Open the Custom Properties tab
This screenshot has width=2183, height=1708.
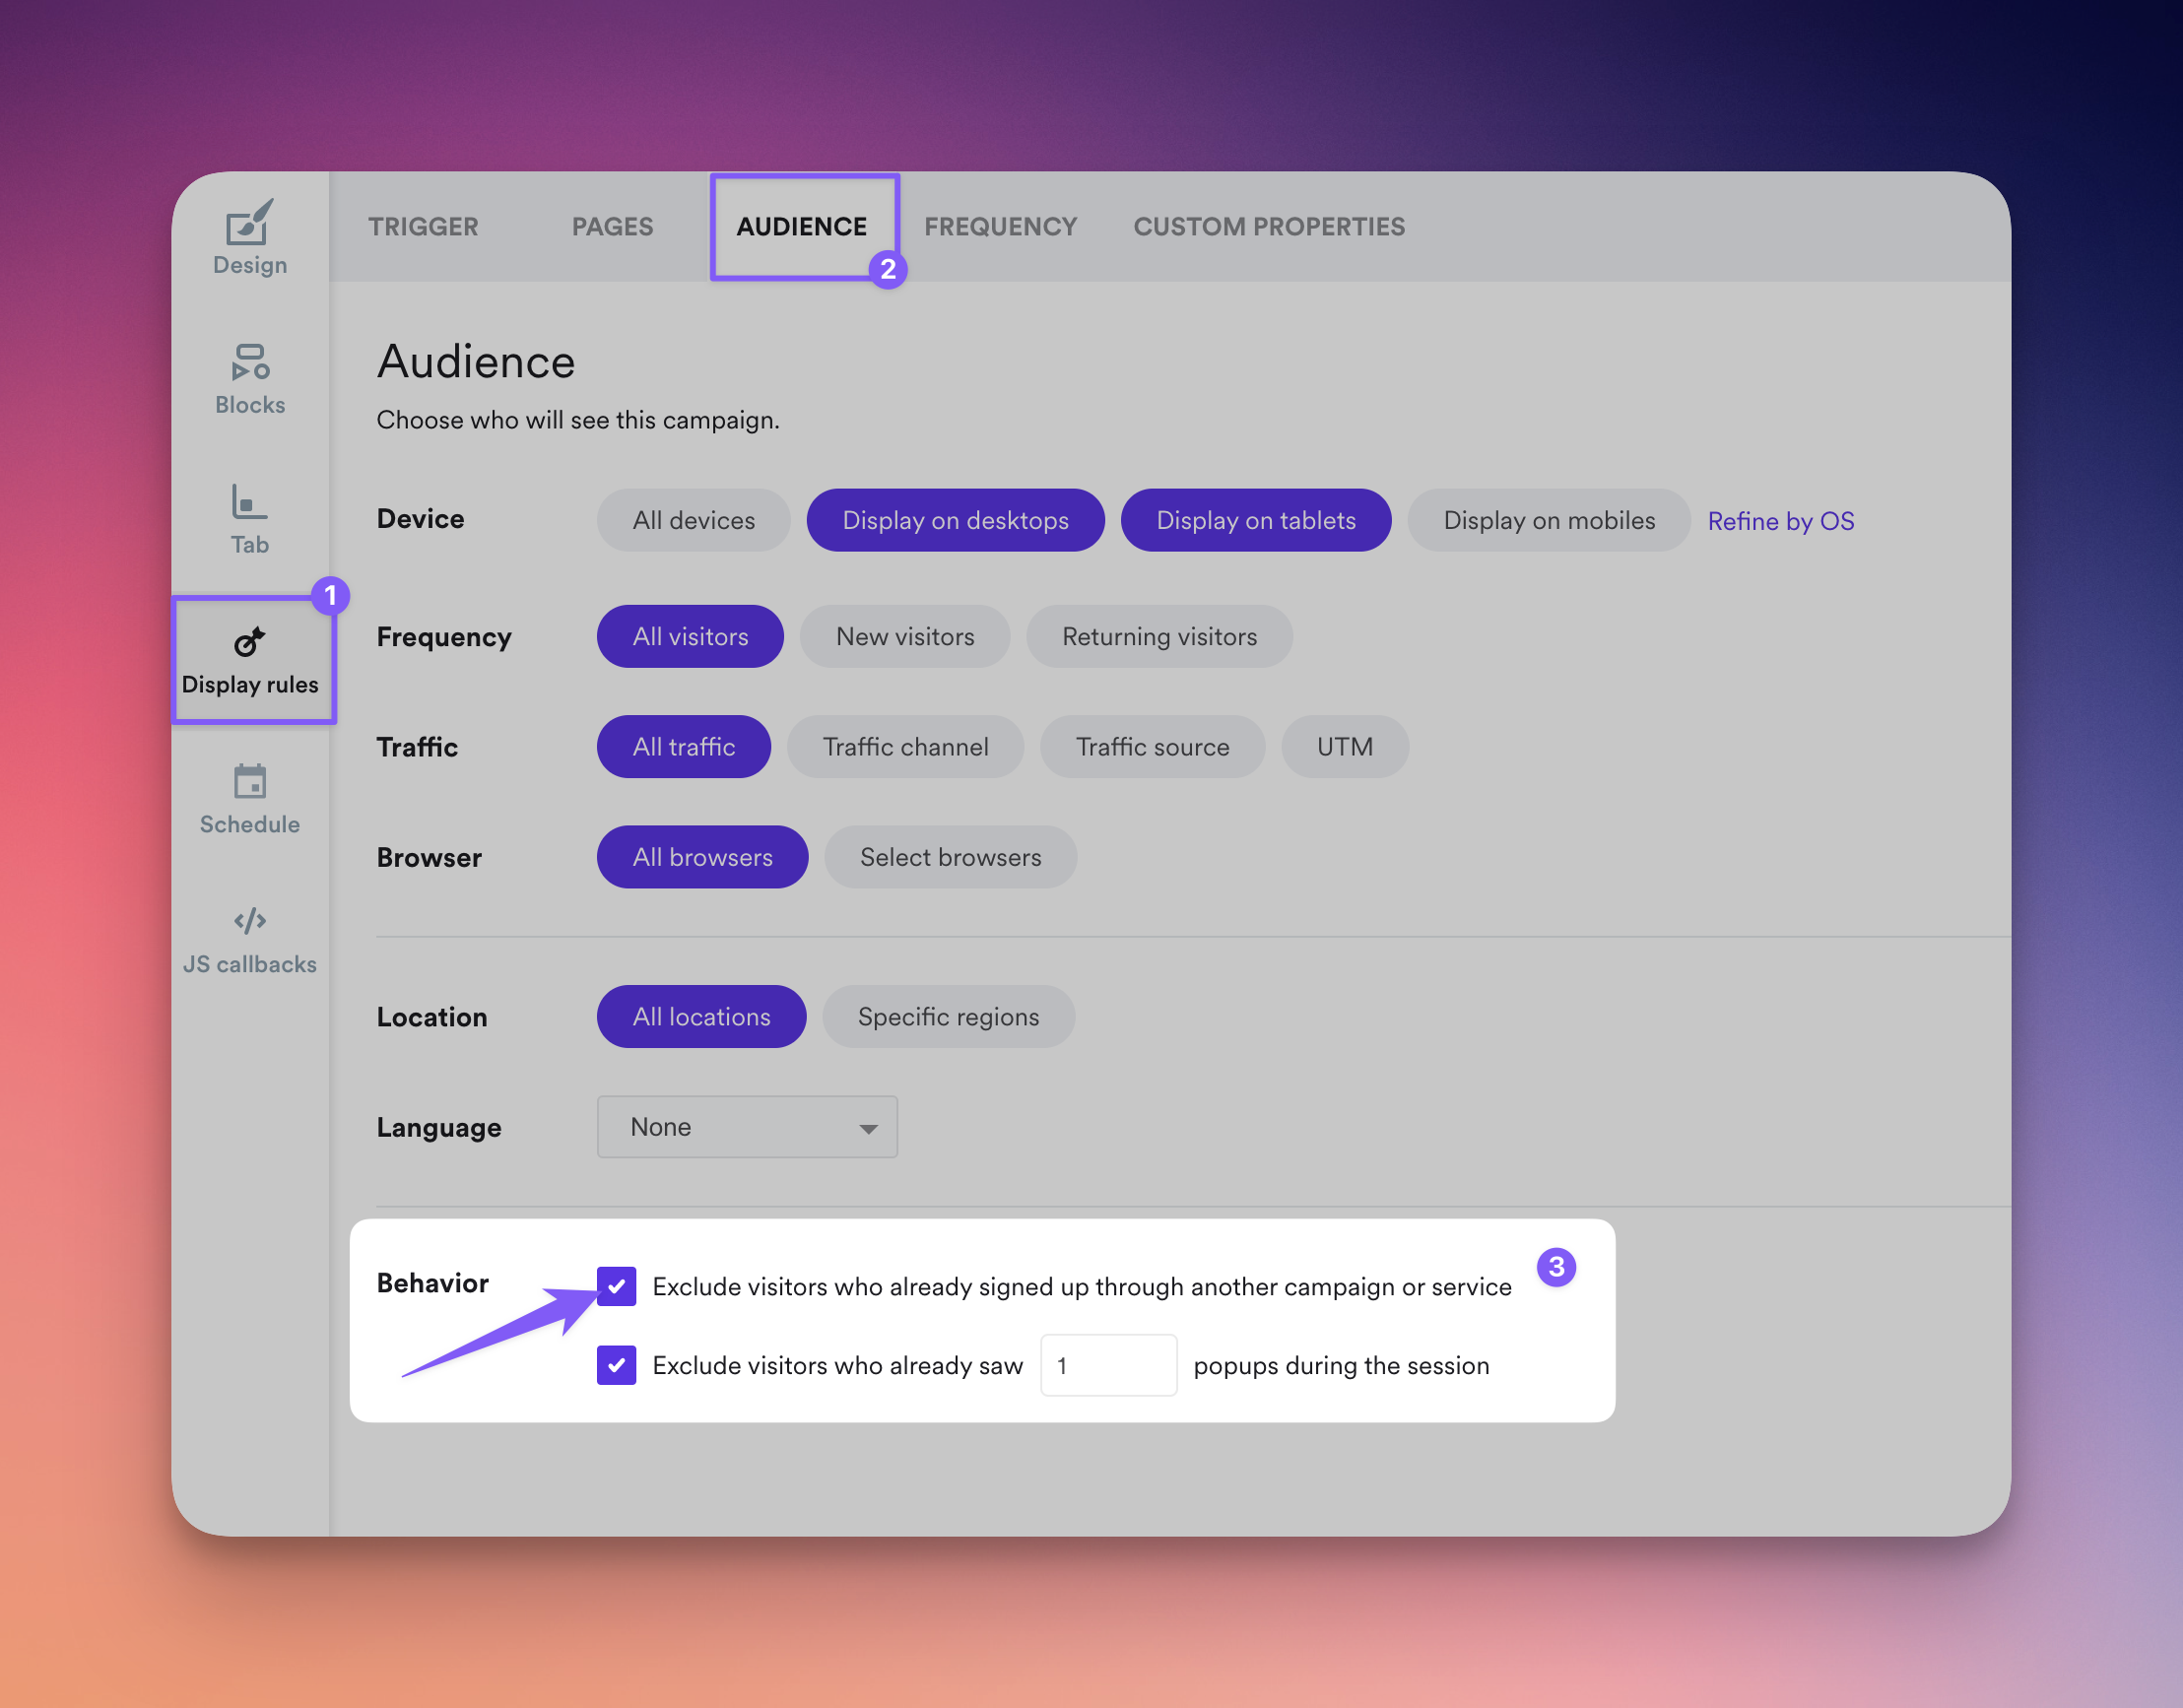[x=1269, y=227]
